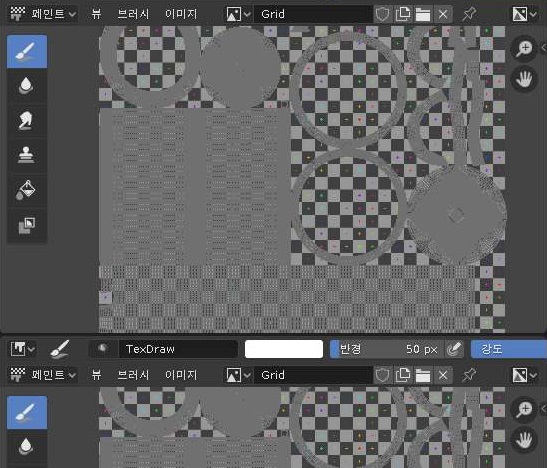Select the Draw brush tool in lower editor

(27, 412)
